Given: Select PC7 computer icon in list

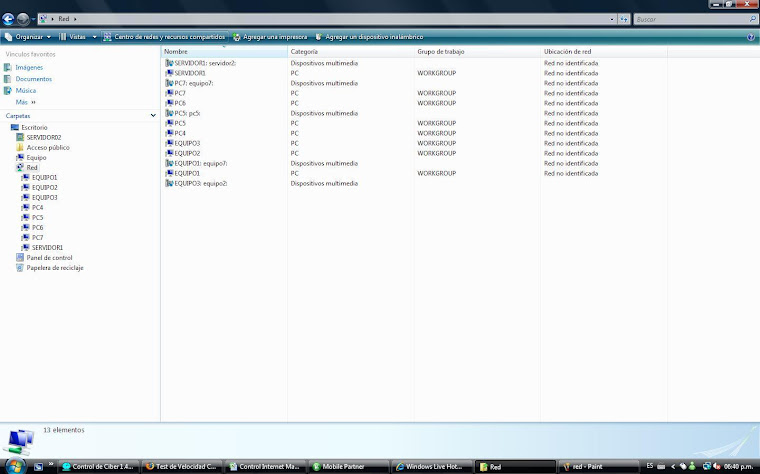Looking at the screenshot, I should pyautogui.click(x=169, y=93).
